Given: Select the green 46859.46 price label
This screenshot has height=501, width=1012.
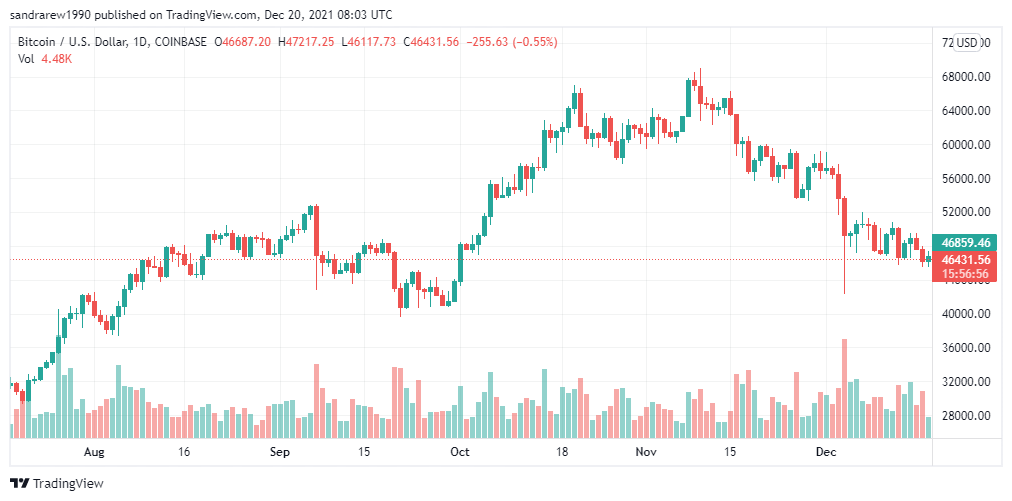Looking at the screenshot, I should point(965,243).
